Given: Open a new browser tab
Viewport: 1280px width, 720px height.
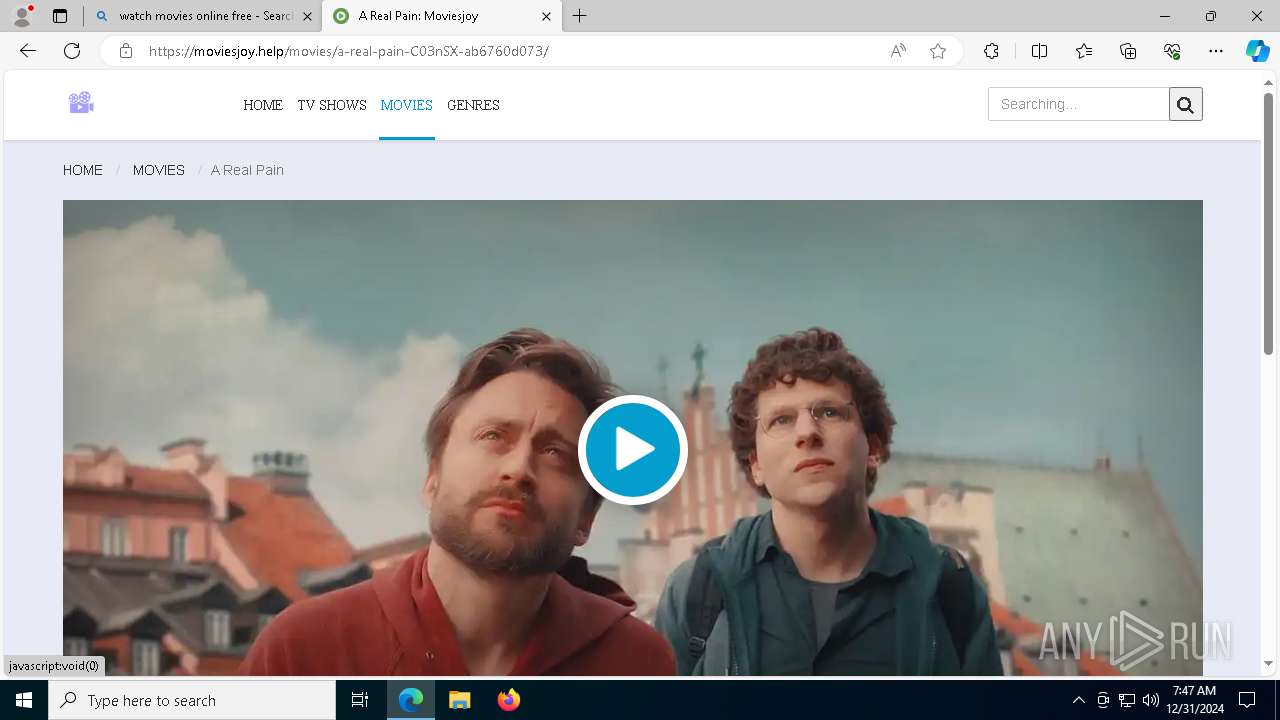Looking at the screenshot, I should point(579,16).
